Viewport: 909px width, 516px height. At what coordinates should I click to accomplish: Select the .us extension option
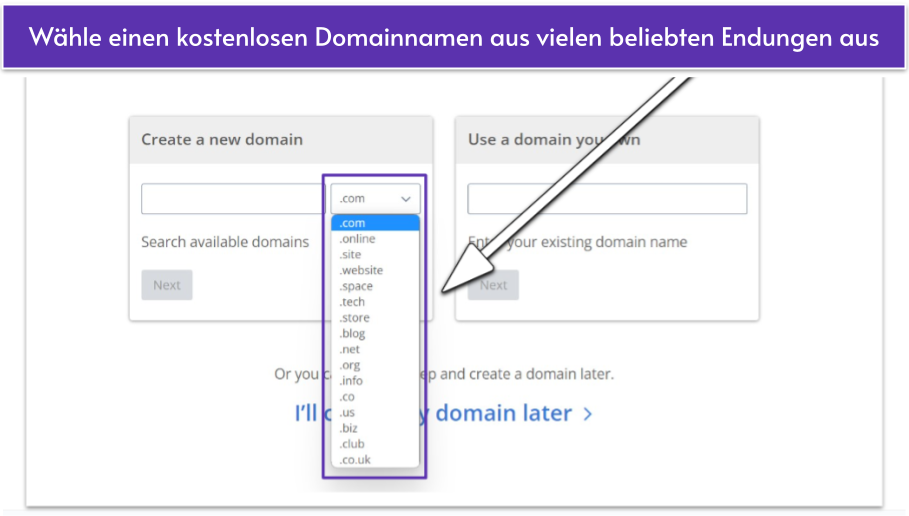(x=375, y=412)
